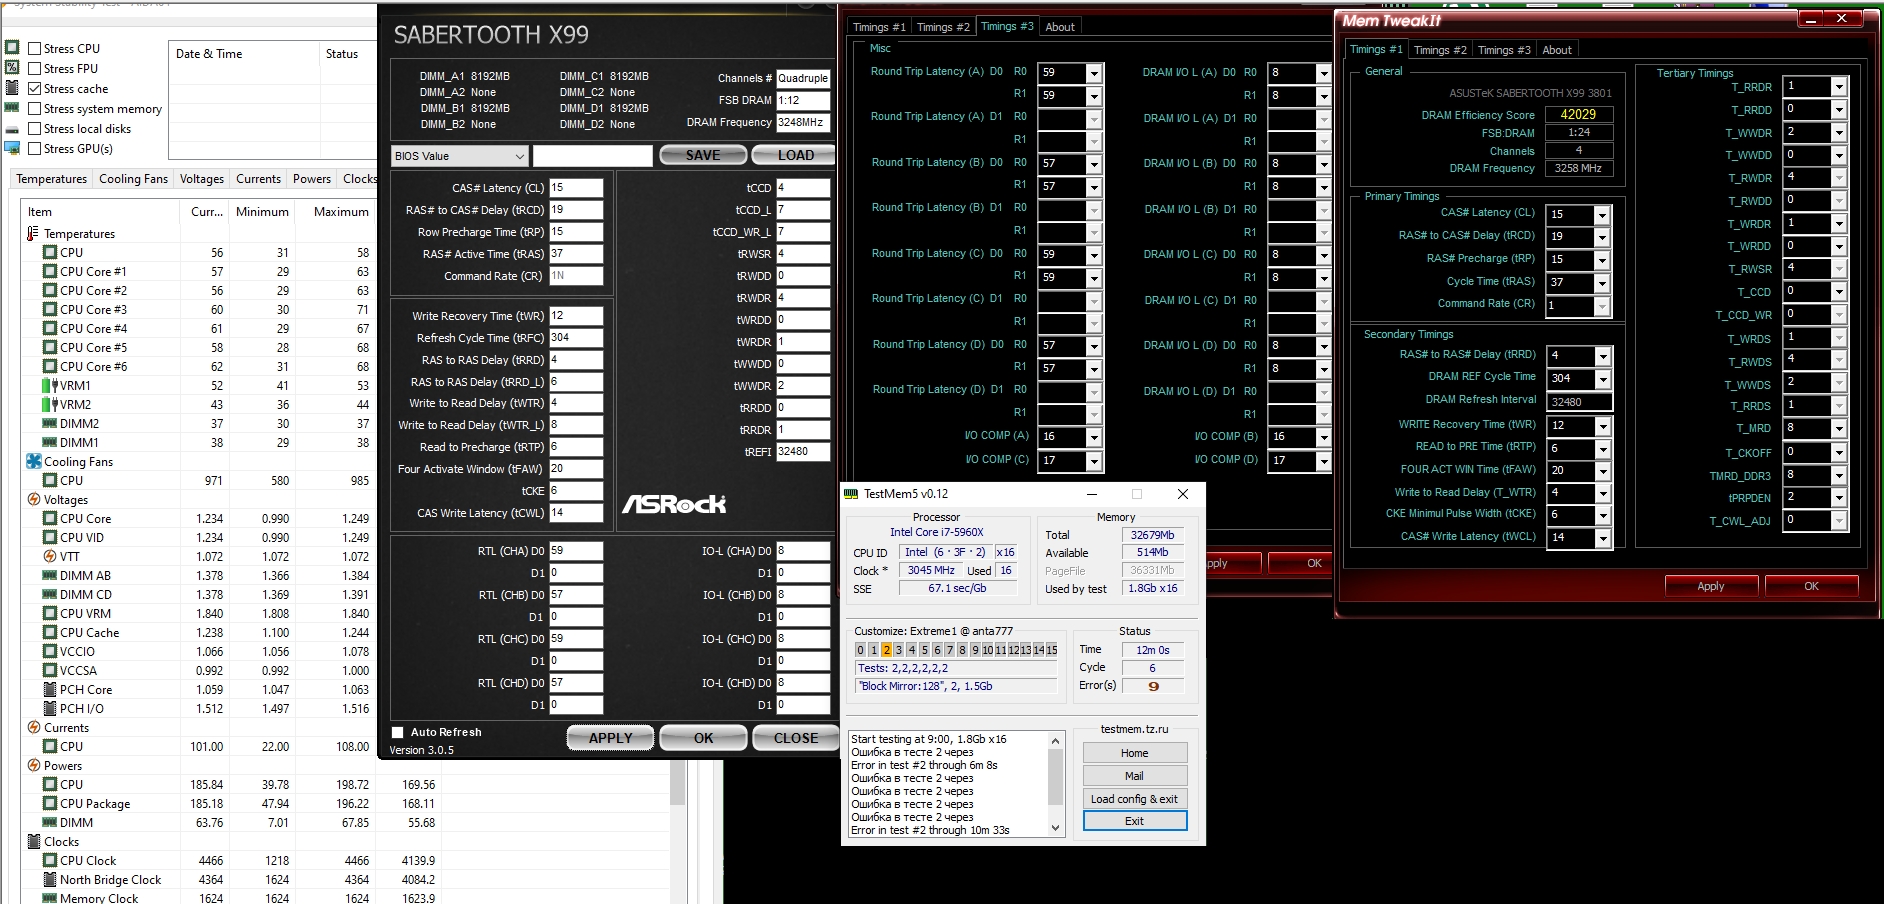Click the lightning icon beside VTT
This screenshot has width=1884, height=904.
[50, 556]
